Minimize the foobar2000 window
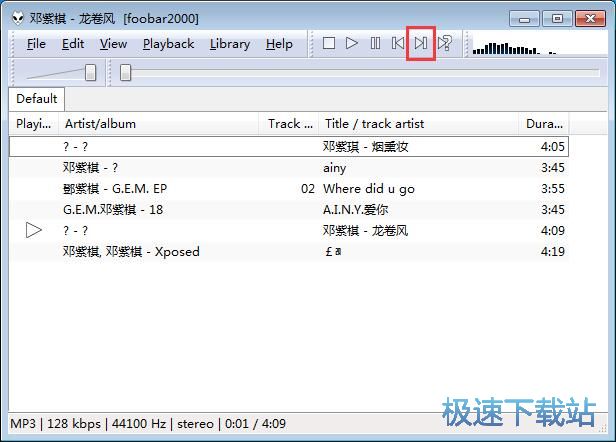 click(x=524, y=18)
